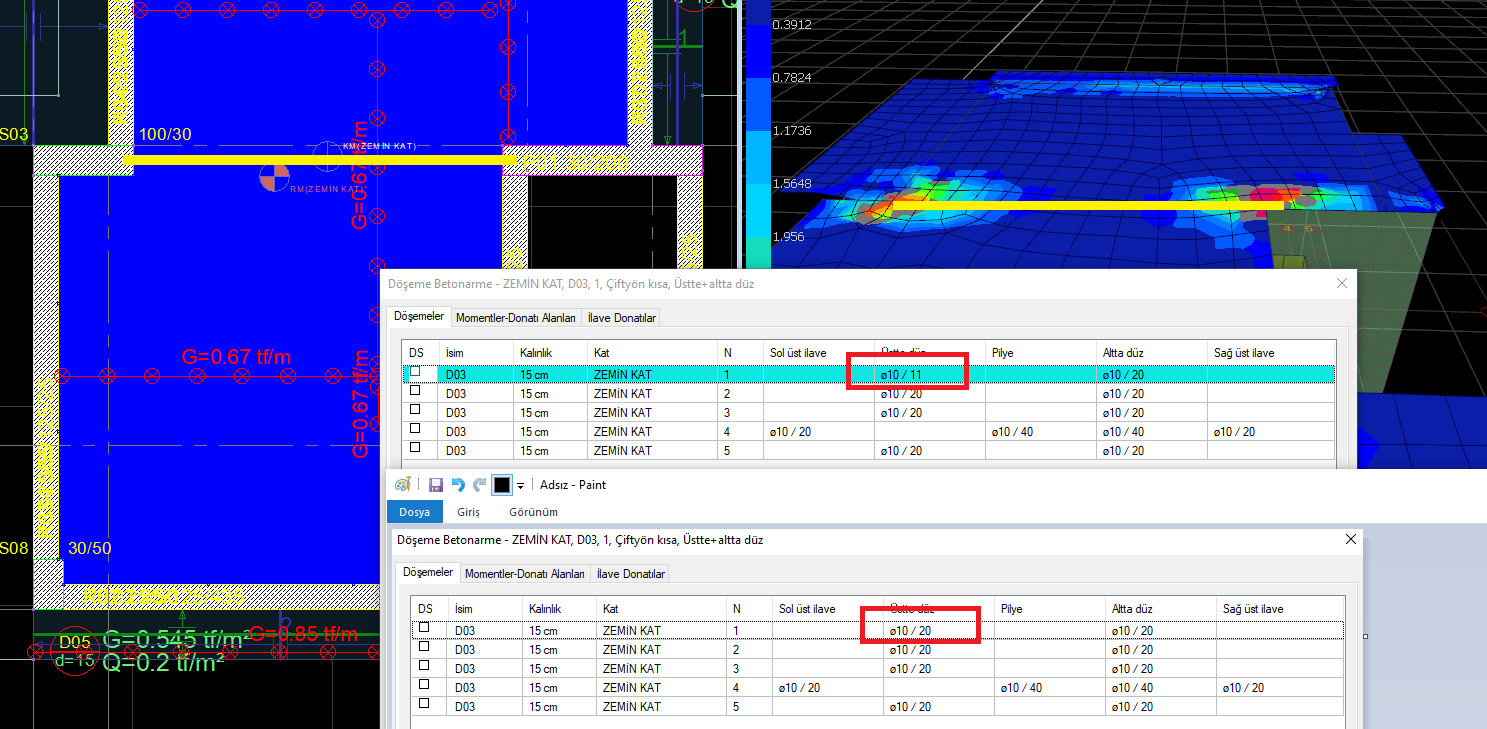Click the Paint palette application icon
This screenshot has width=1487, height=729.
pyautogui.click(x=403, y=485)
